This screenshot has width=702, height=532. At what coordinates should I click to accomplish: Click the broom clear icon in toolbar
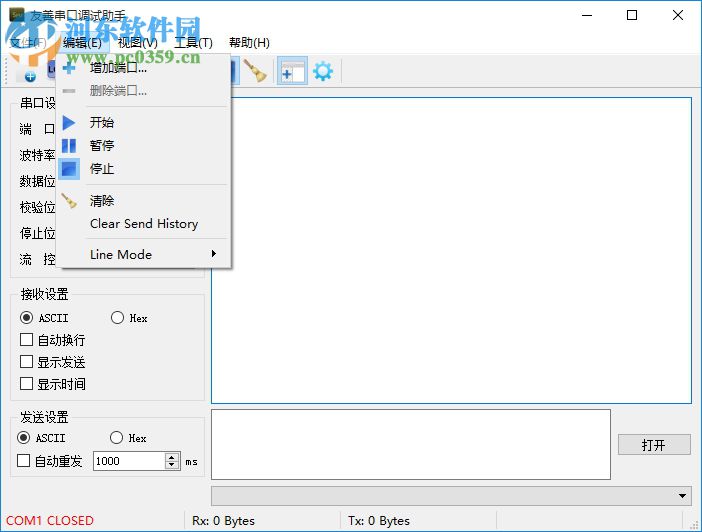click(x=255, y=71)
